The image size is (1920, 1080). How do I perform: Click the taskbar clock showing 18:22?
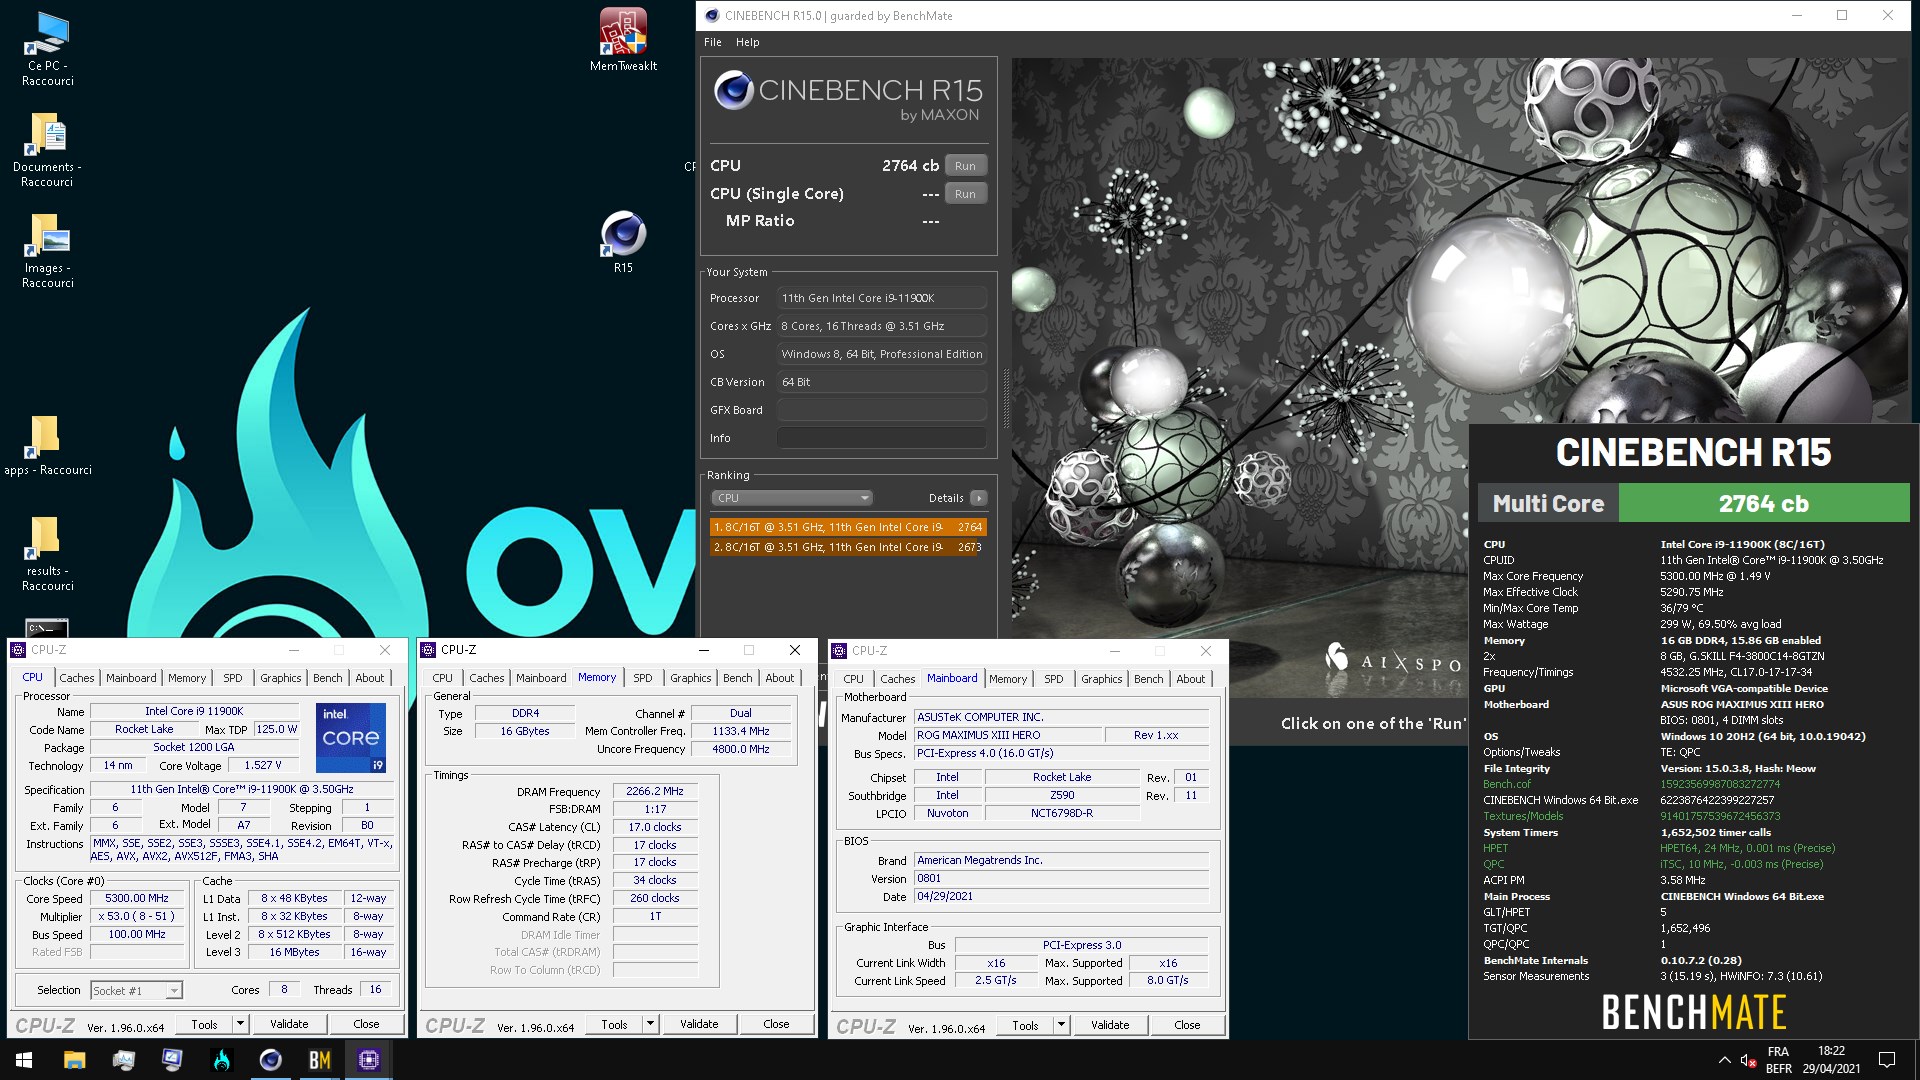(x=1831, y=1060)
